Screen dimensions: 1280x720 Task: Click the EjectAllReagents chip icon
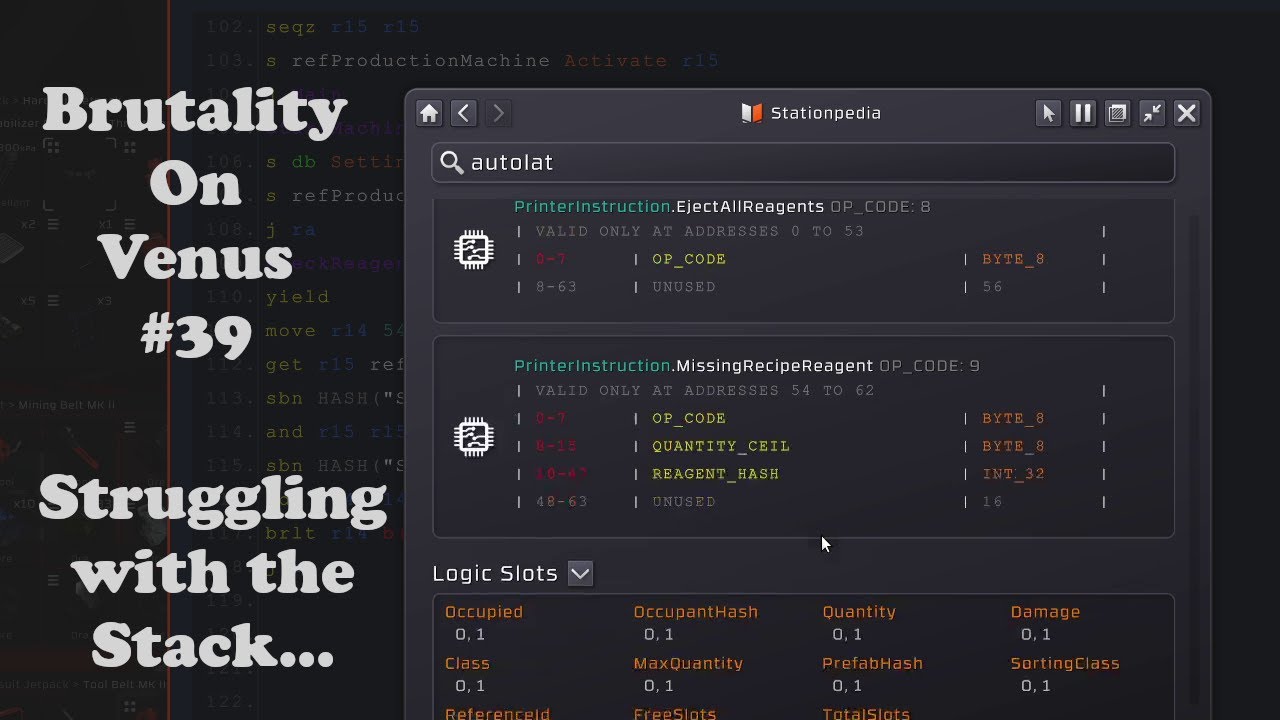474,250
